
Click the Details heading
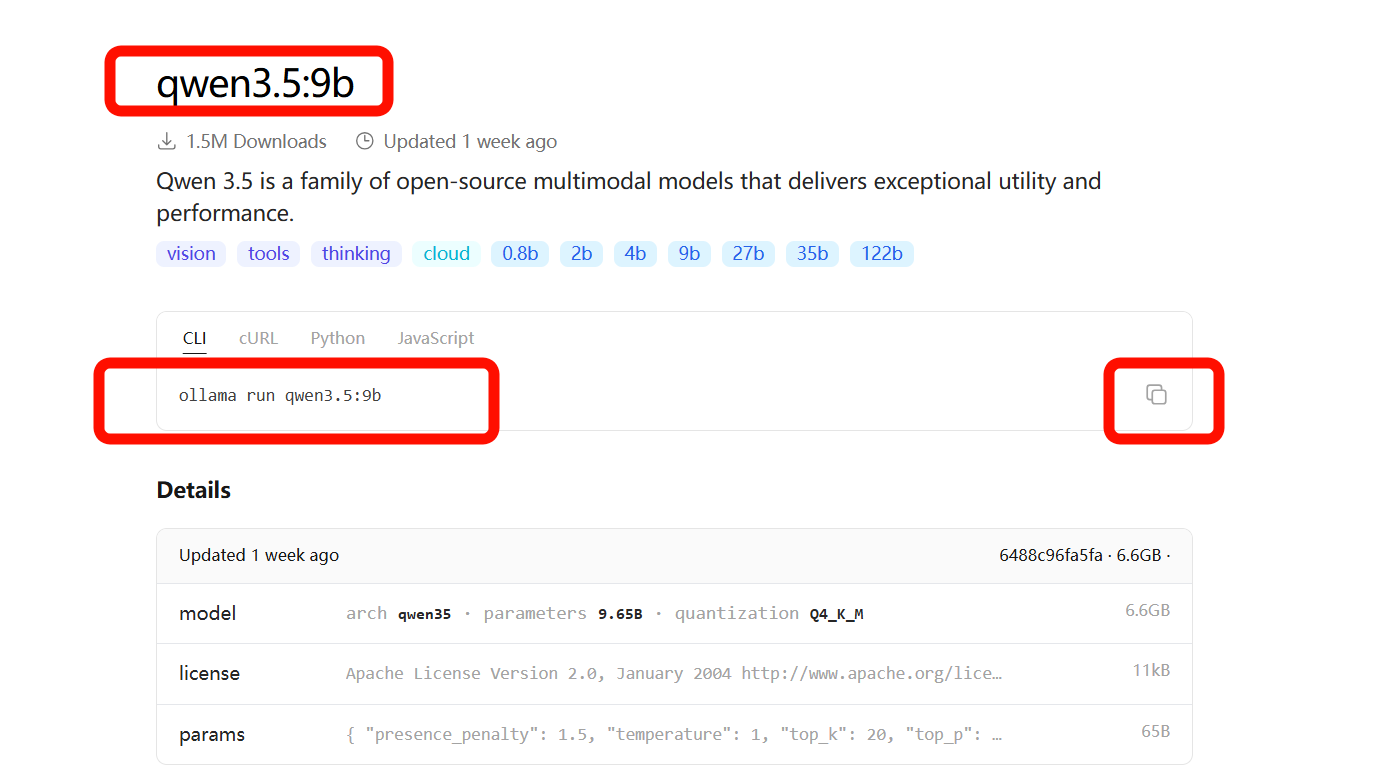pos(194,490)
